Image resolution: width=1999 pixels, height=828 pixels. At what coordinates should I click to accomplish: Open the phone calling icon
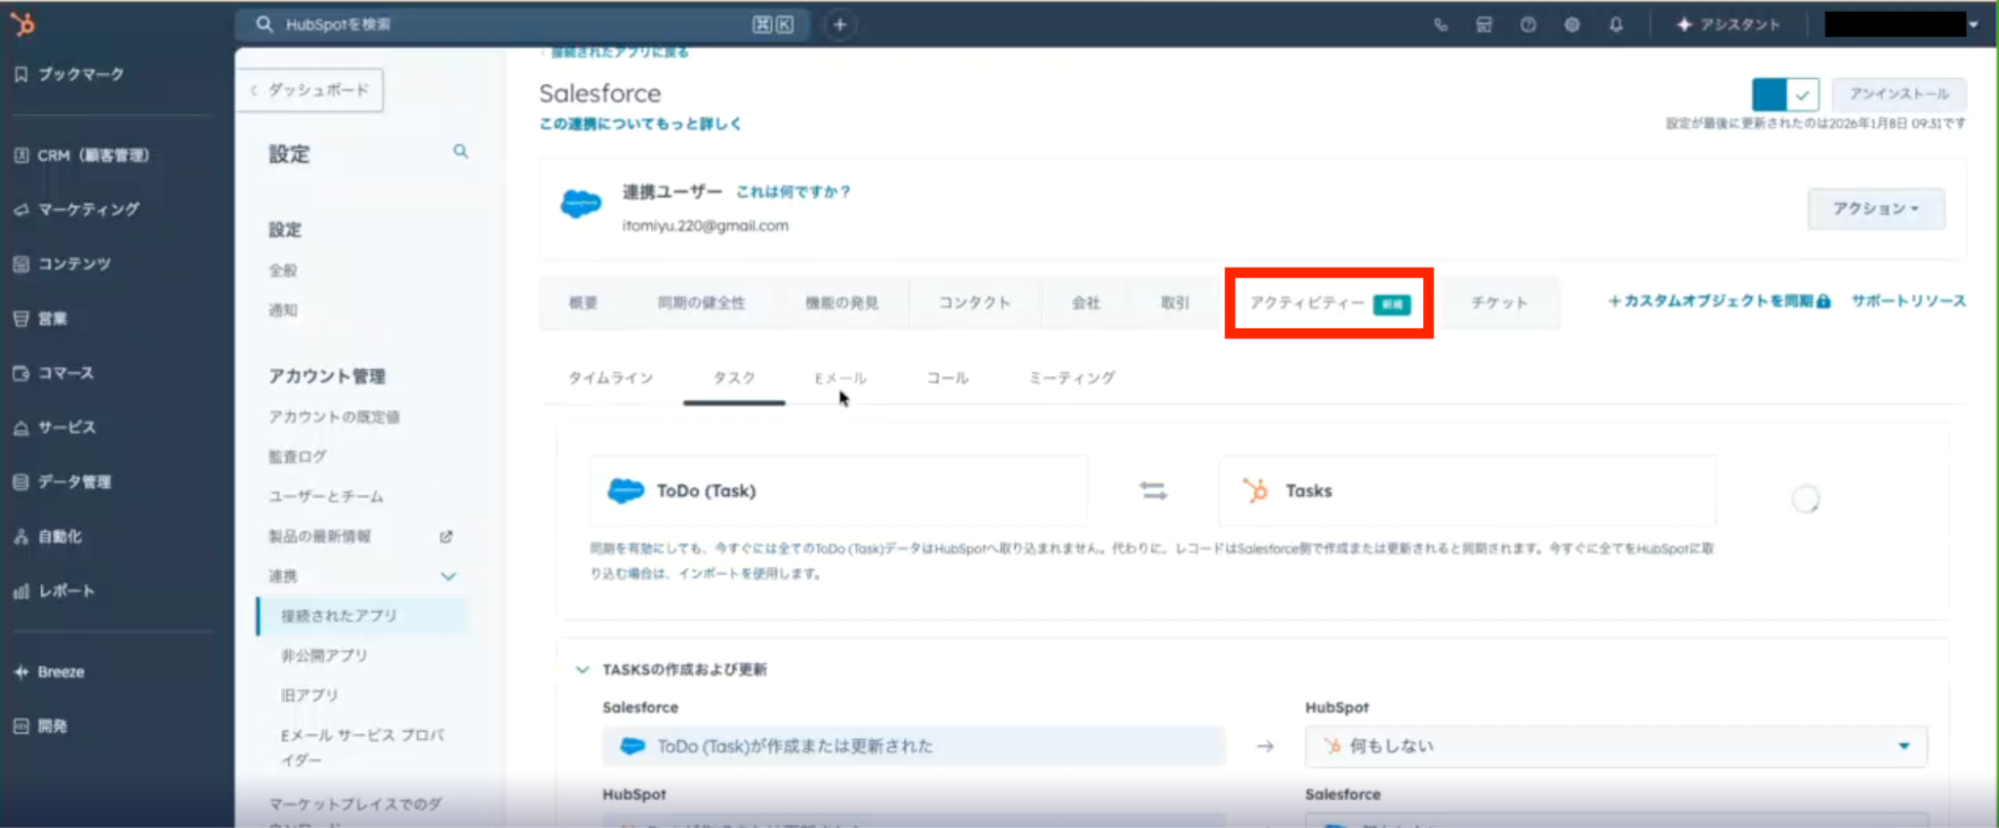(1440, 25)
